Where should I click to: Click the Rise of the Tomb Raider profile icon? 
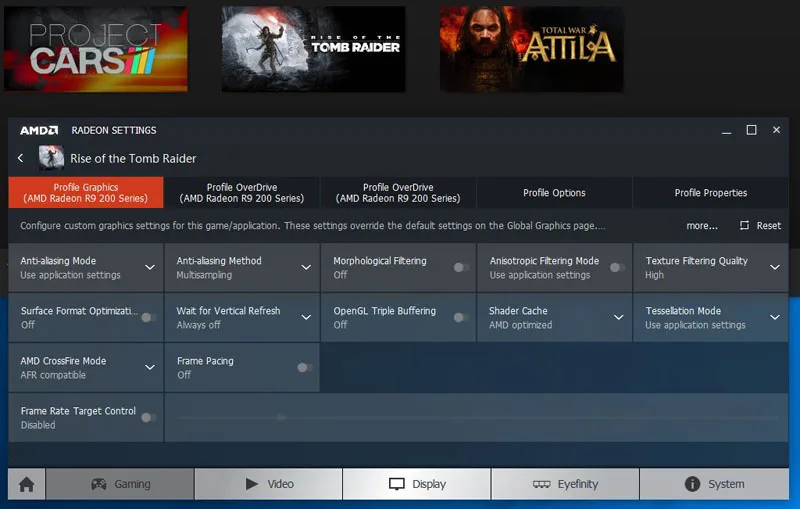click(x=51, y=158)
